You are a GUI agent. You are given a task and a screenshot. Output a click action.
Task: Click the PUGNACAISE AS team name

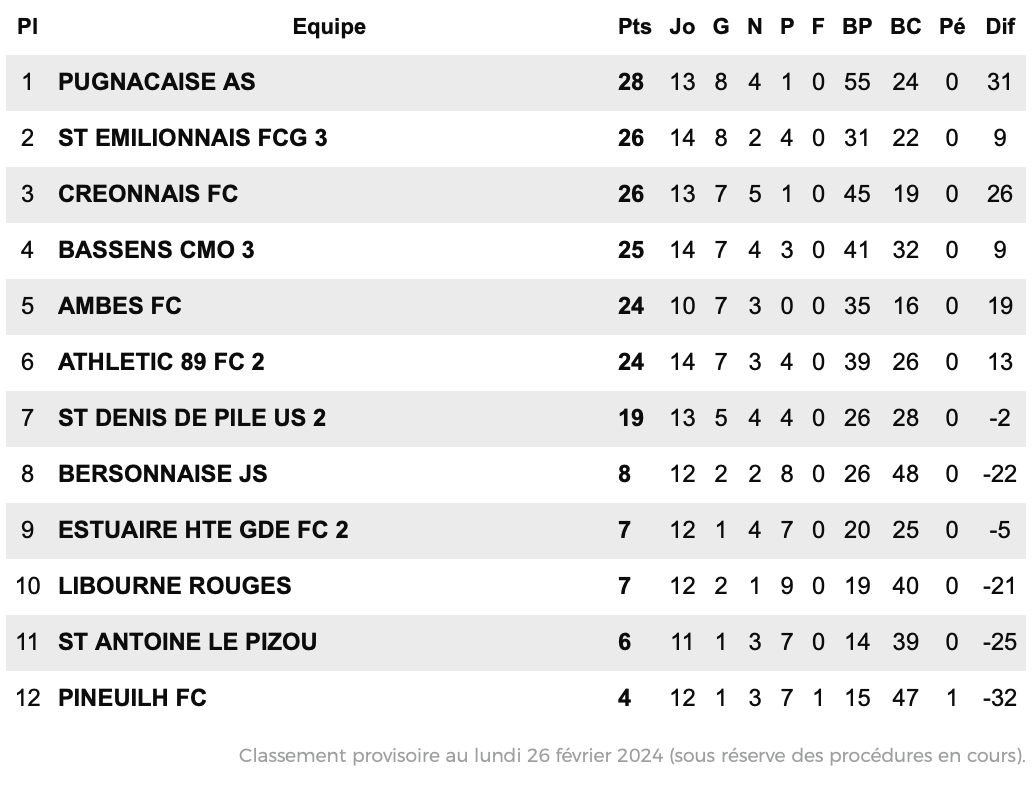coord(156,82)
